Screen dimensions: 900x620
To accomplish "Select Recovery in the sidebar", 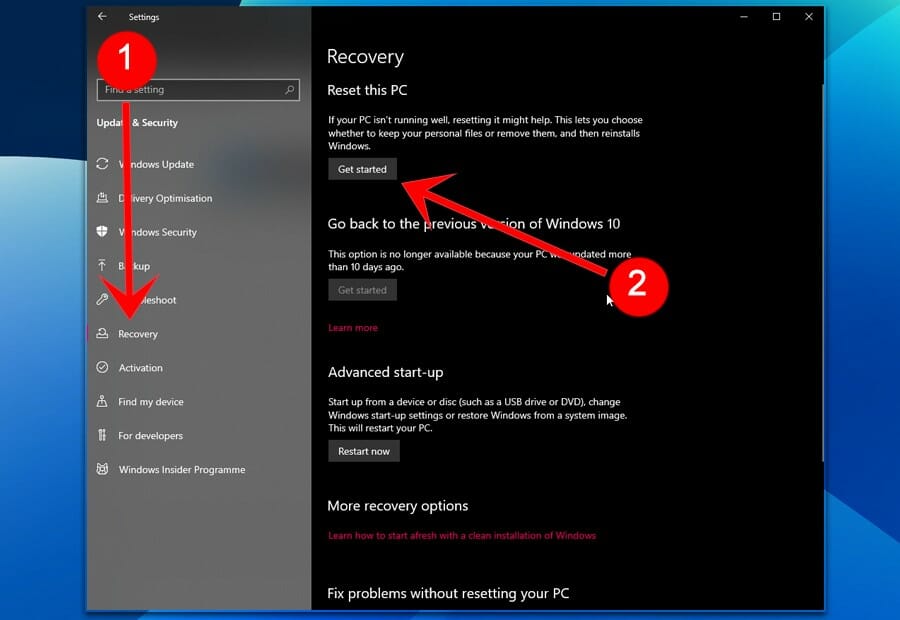I will click(199, 334).
